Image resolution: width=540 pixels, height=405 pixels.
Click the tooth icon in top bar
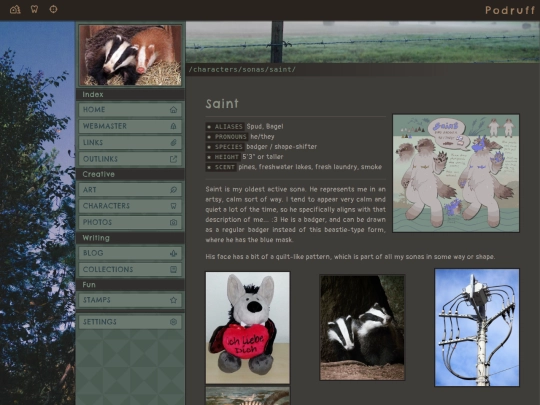(34, 9)
